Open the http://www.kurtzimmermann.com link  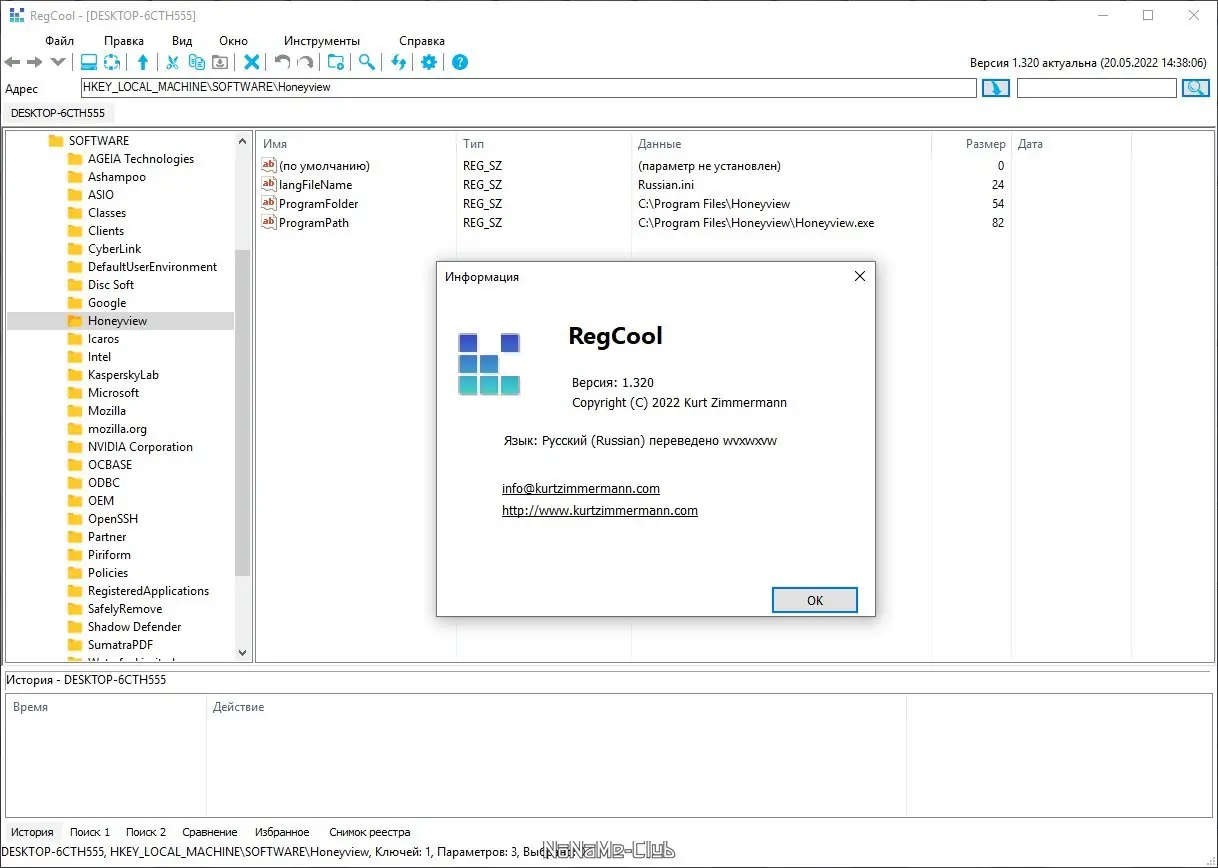point(600,510)
